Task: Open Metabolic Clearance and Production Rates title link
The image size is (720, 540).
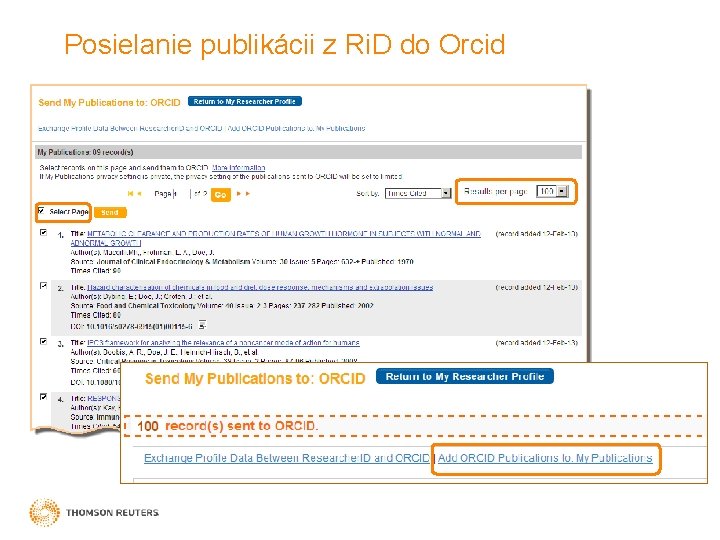Action: click(x=276, y=238)
